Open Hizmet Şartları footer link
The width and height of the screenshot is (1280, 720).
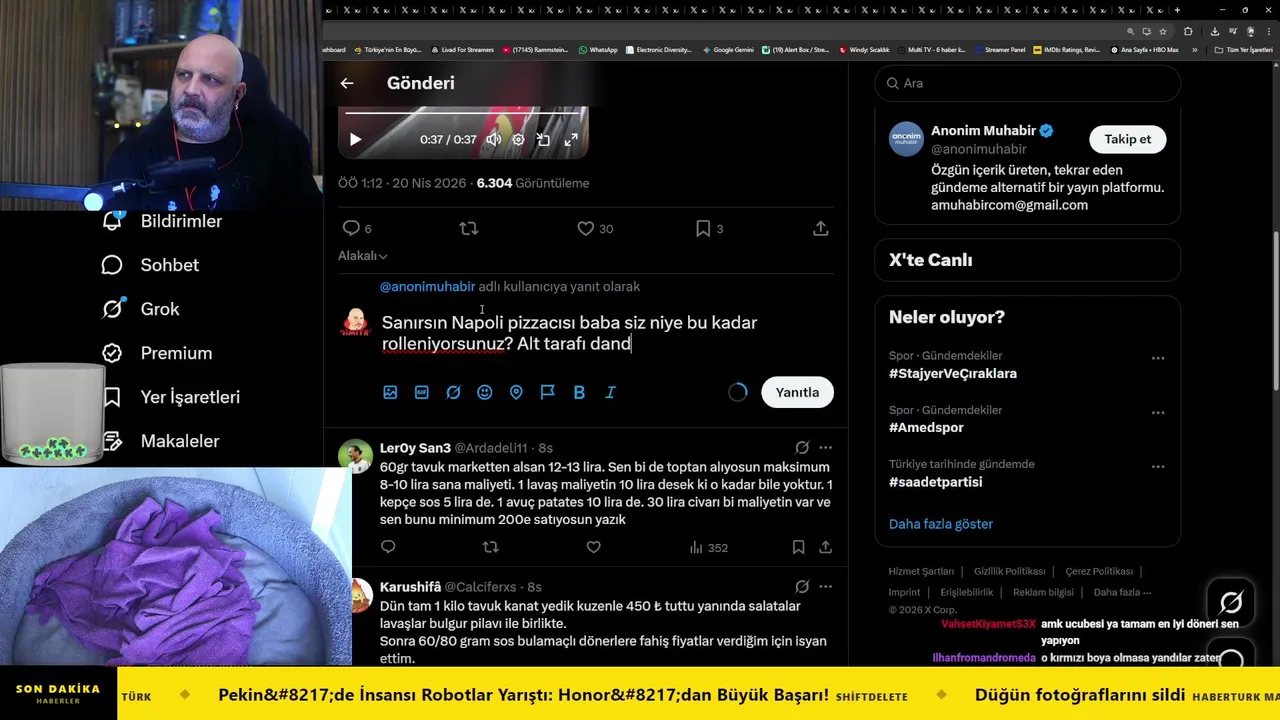pos(921,572)
